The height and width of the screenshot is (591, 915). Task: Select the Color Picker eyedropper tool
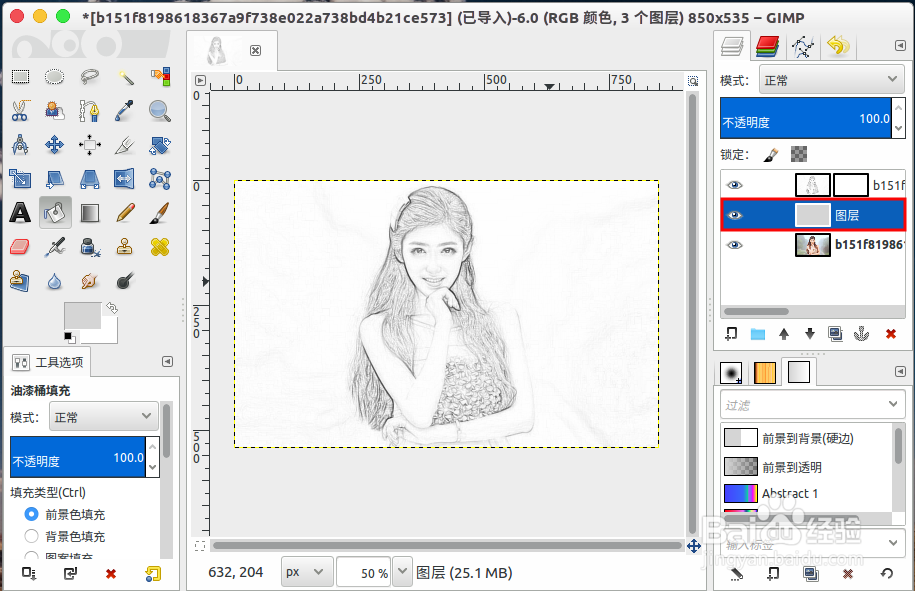[125, 111]
